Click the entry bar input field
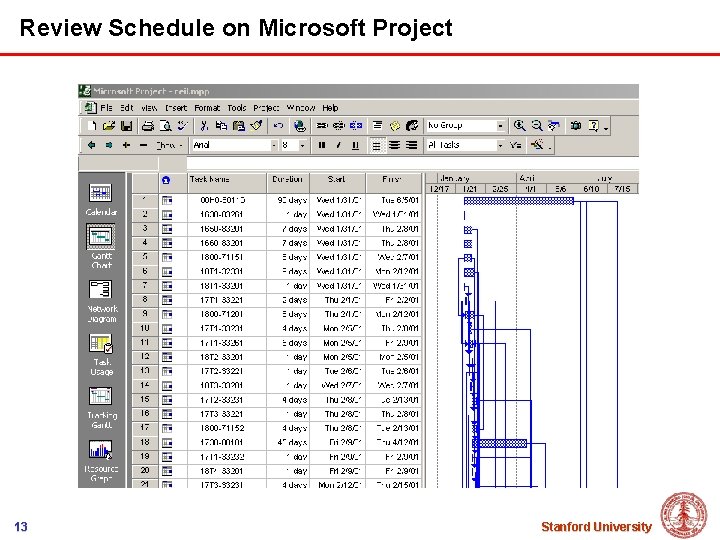The image size is (720, 540). 412,163
